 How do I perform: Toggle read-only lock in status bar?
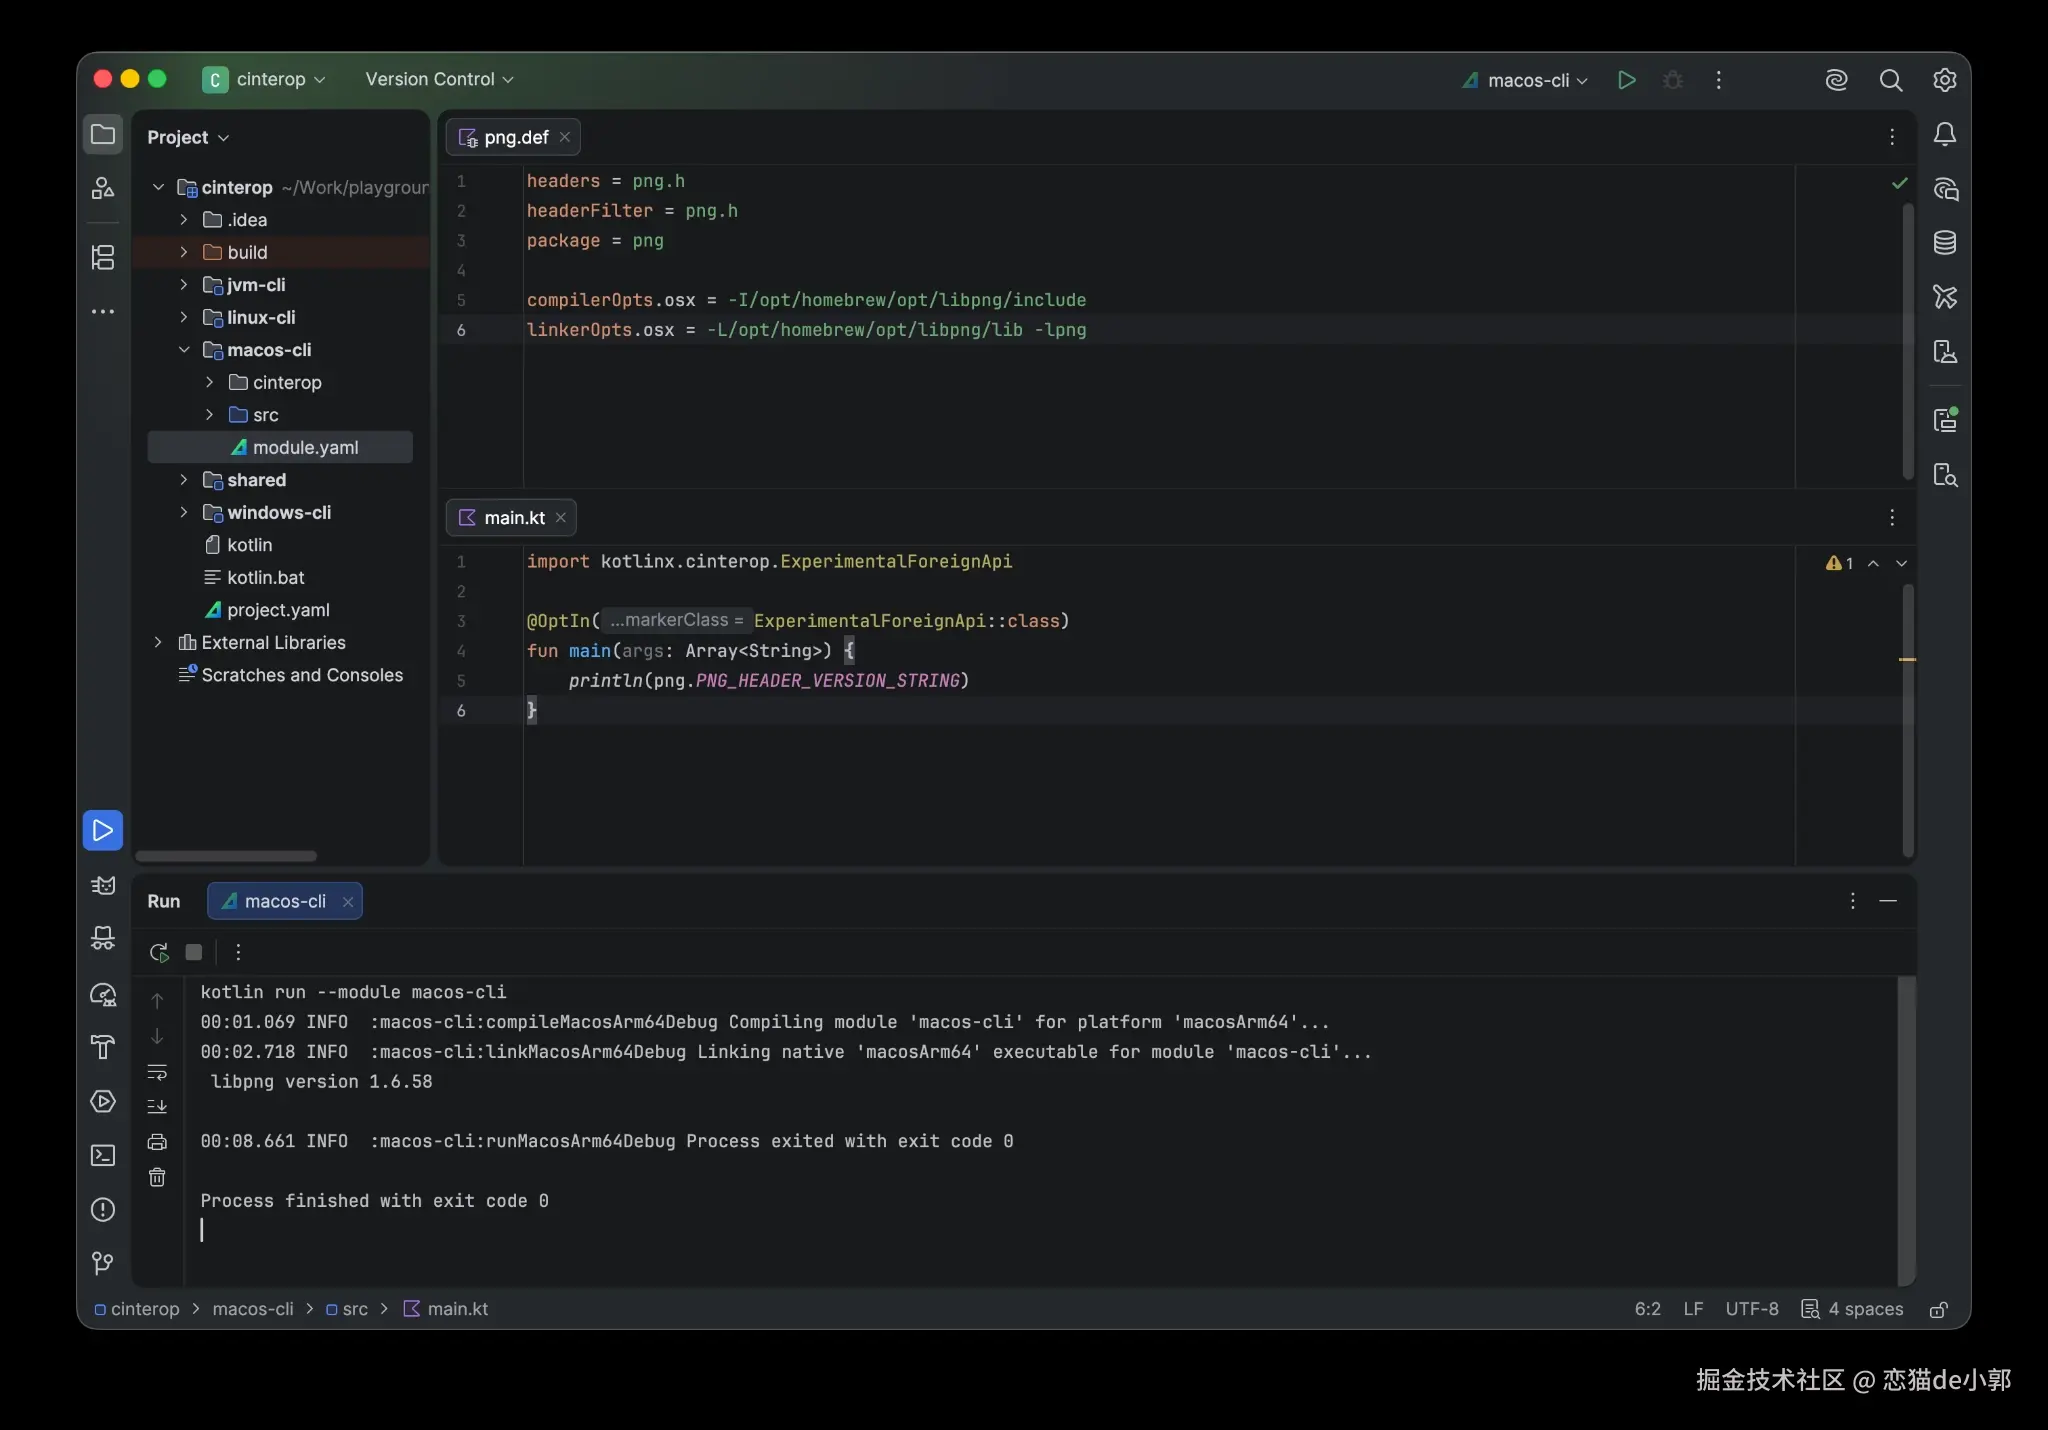[1938, 1309]
